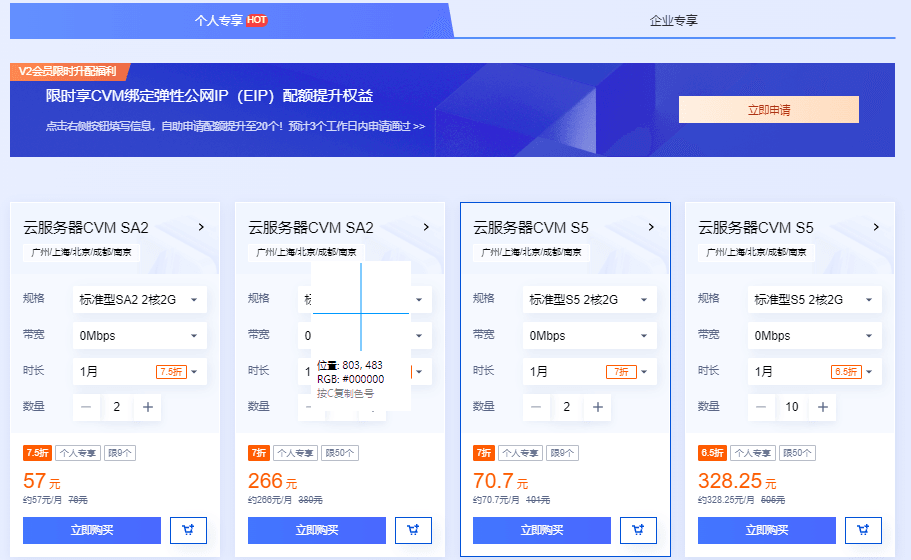This screenshot has height=560, width=911.
Task: Click the quantity field showing 2 in 57元 card
Action: pyautogui.click(x=117, y=407)
